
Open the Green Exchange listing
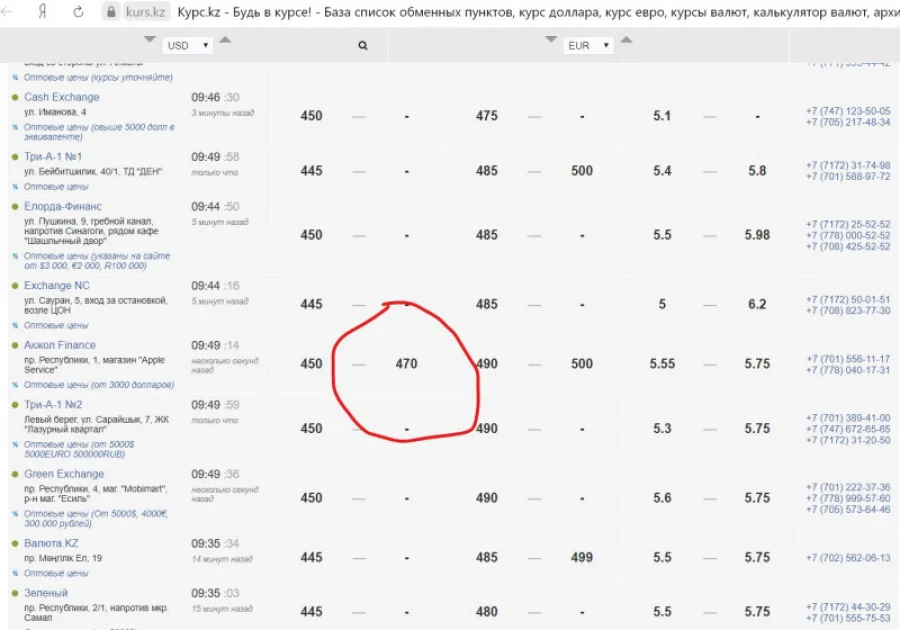click(x=64, y=474)
